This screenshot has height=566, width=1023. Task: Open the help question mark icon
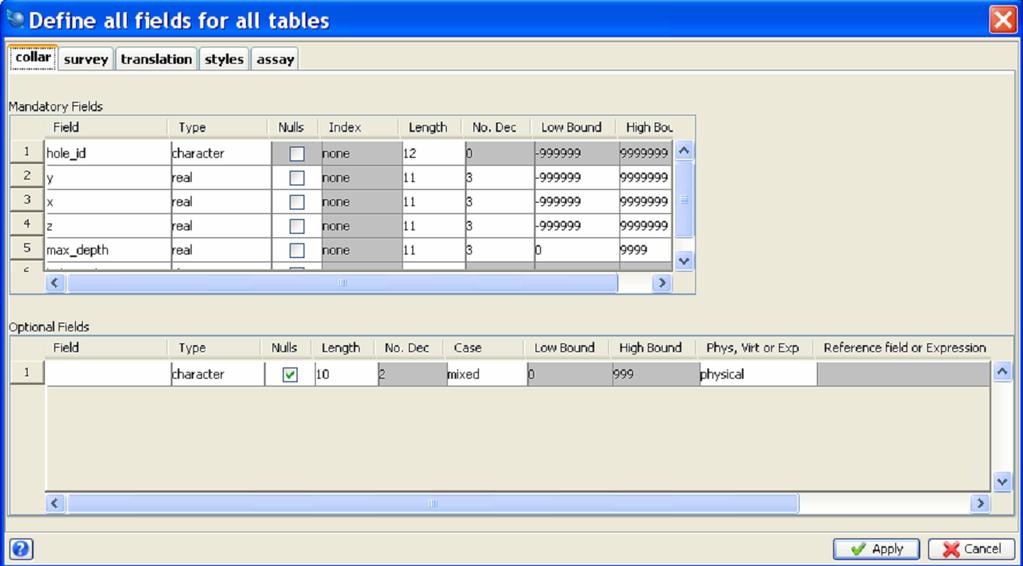pos(22,549)
